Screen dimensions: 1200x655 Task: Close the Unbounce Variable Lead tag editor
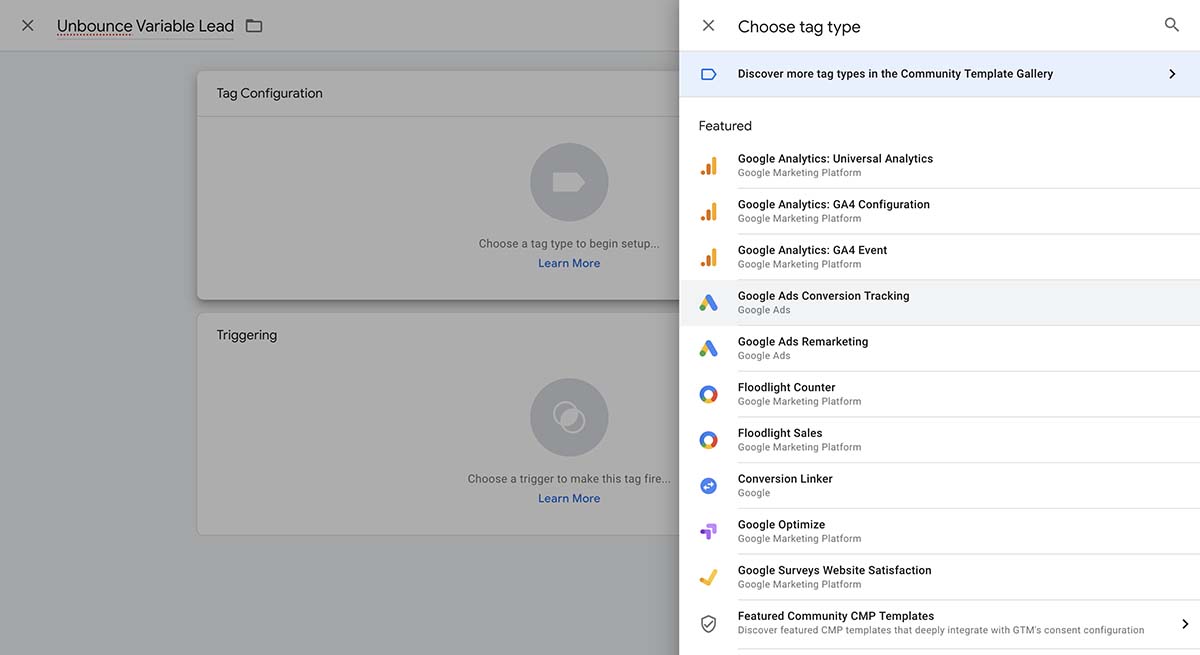(28, 26)
